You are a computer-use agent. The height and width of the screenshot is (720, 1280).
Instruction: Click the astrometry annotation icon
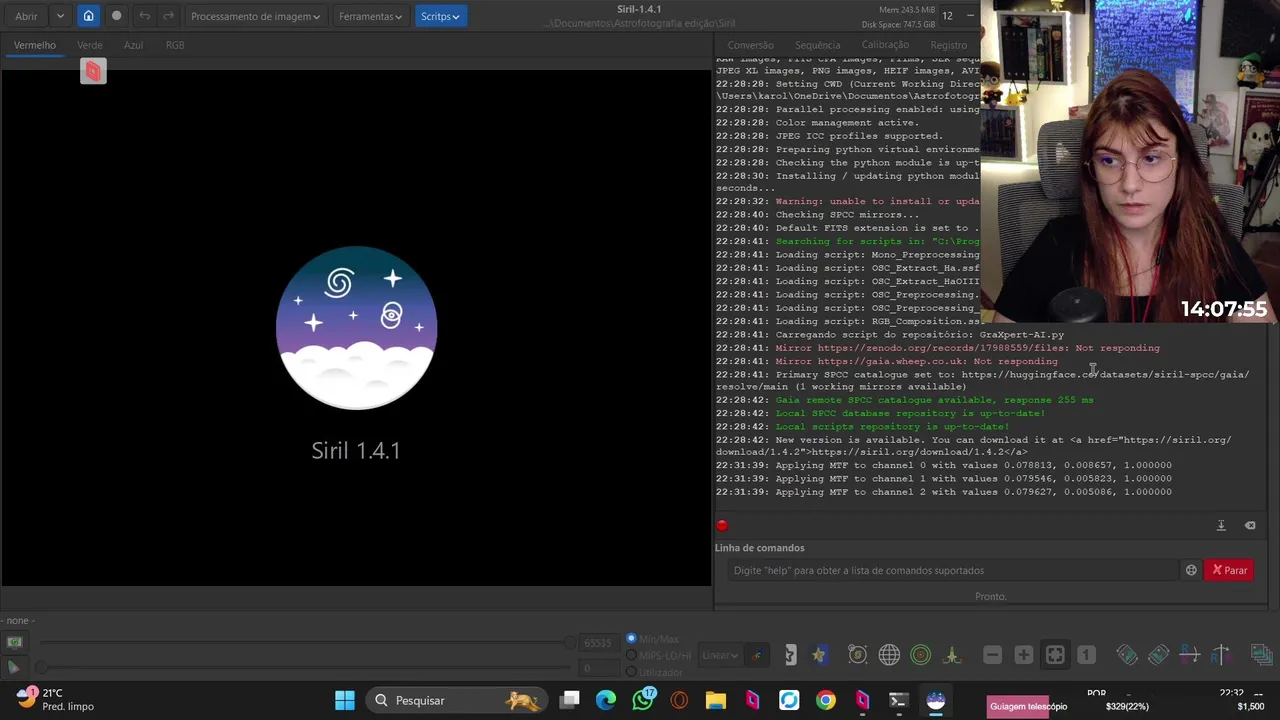coord(857,655)
